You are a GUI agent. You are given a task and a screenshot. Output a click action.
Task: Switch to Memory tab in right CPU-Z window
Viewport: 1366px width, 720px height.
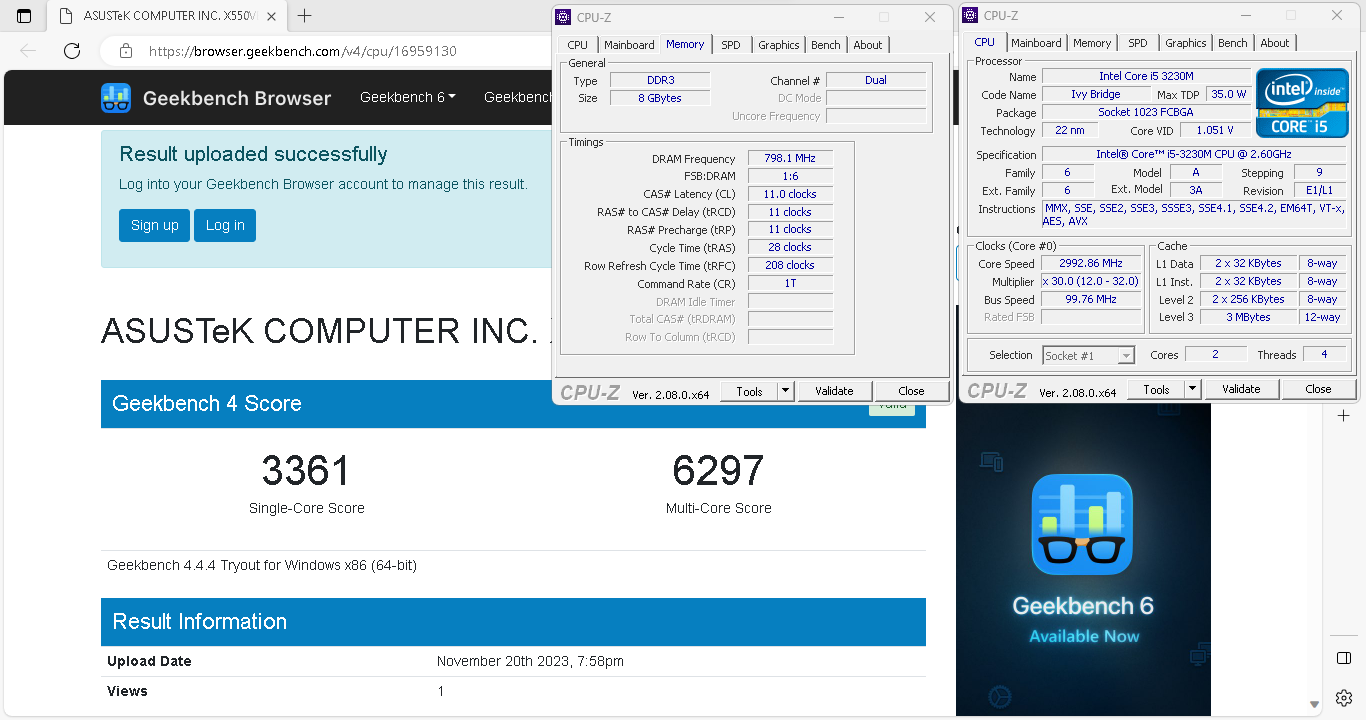point(1092,43)
